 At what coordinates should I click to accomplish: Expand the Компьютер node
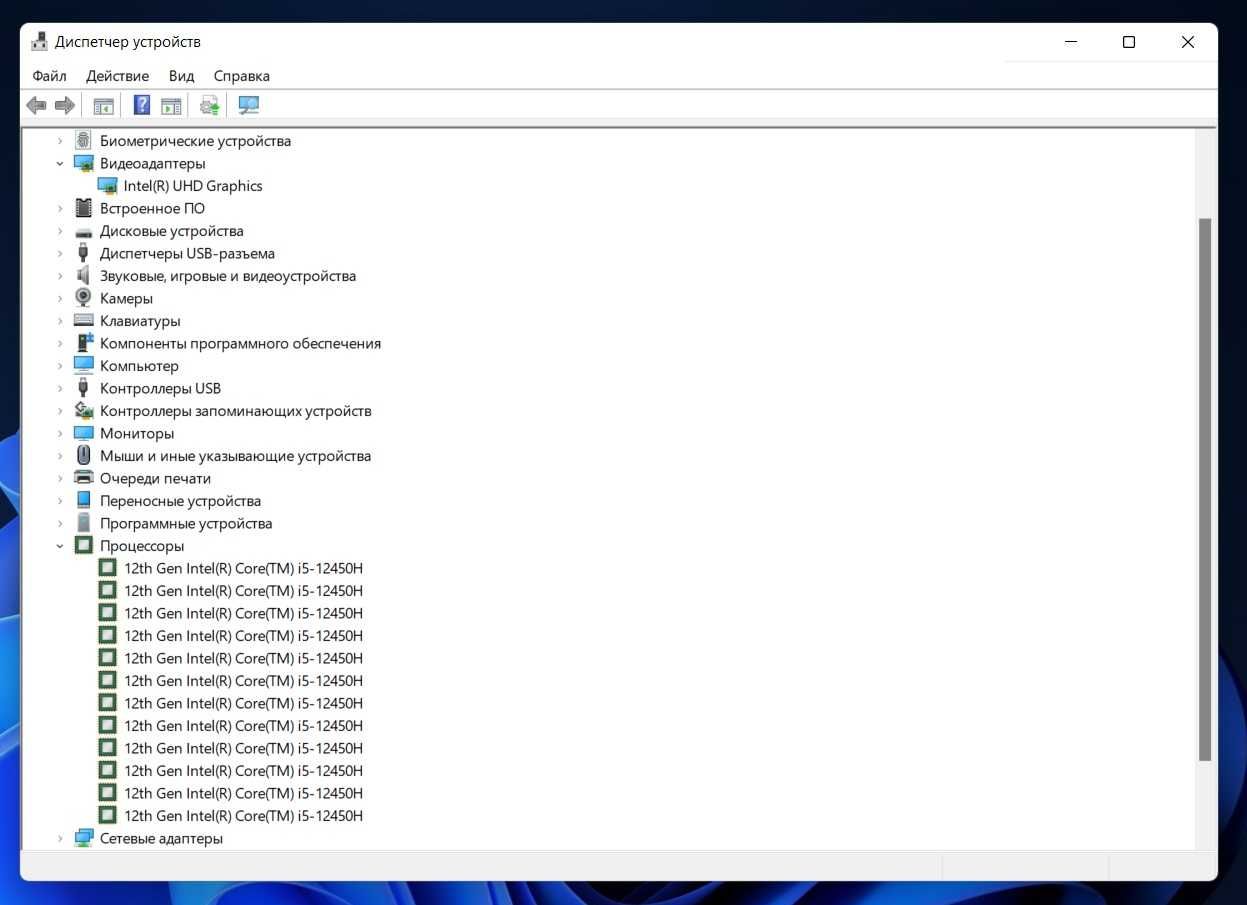tap(60, 366)
